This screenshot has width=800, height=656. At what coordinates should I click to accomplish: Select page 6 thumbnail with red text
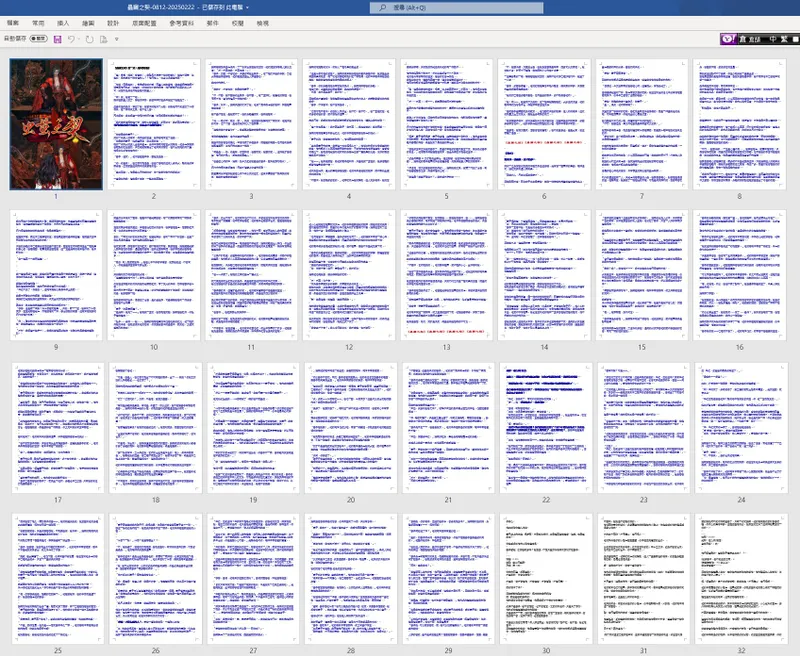pyautogui.click(x=544, y=124)
